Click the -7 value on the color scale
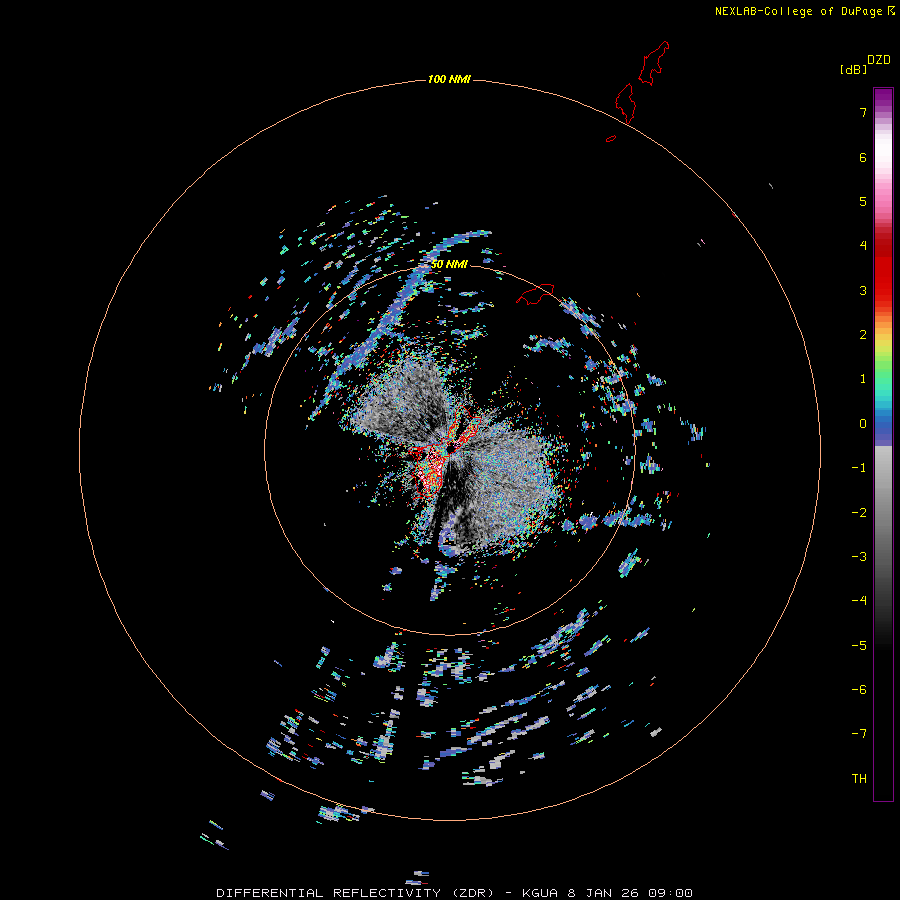Image resolution: width=900 pixels, height=900 pixels. pyautogui.click(x=859, y=734)
